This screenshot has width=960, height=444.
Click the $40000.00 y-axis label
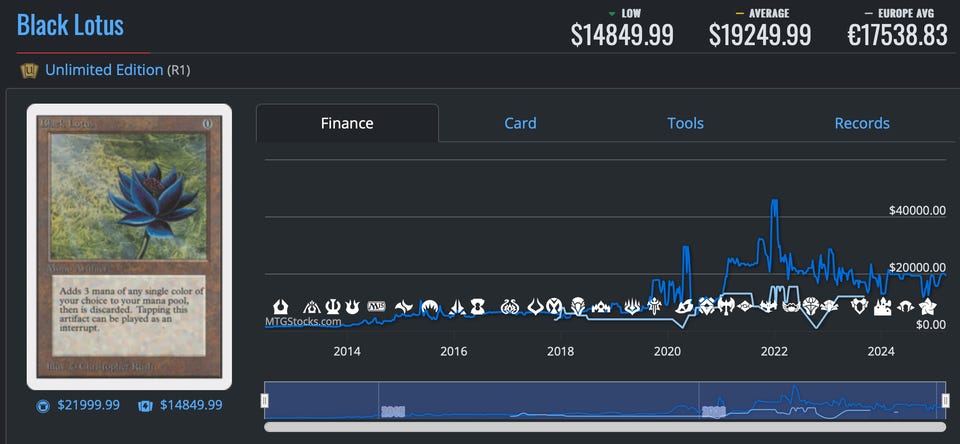[917, 211]
